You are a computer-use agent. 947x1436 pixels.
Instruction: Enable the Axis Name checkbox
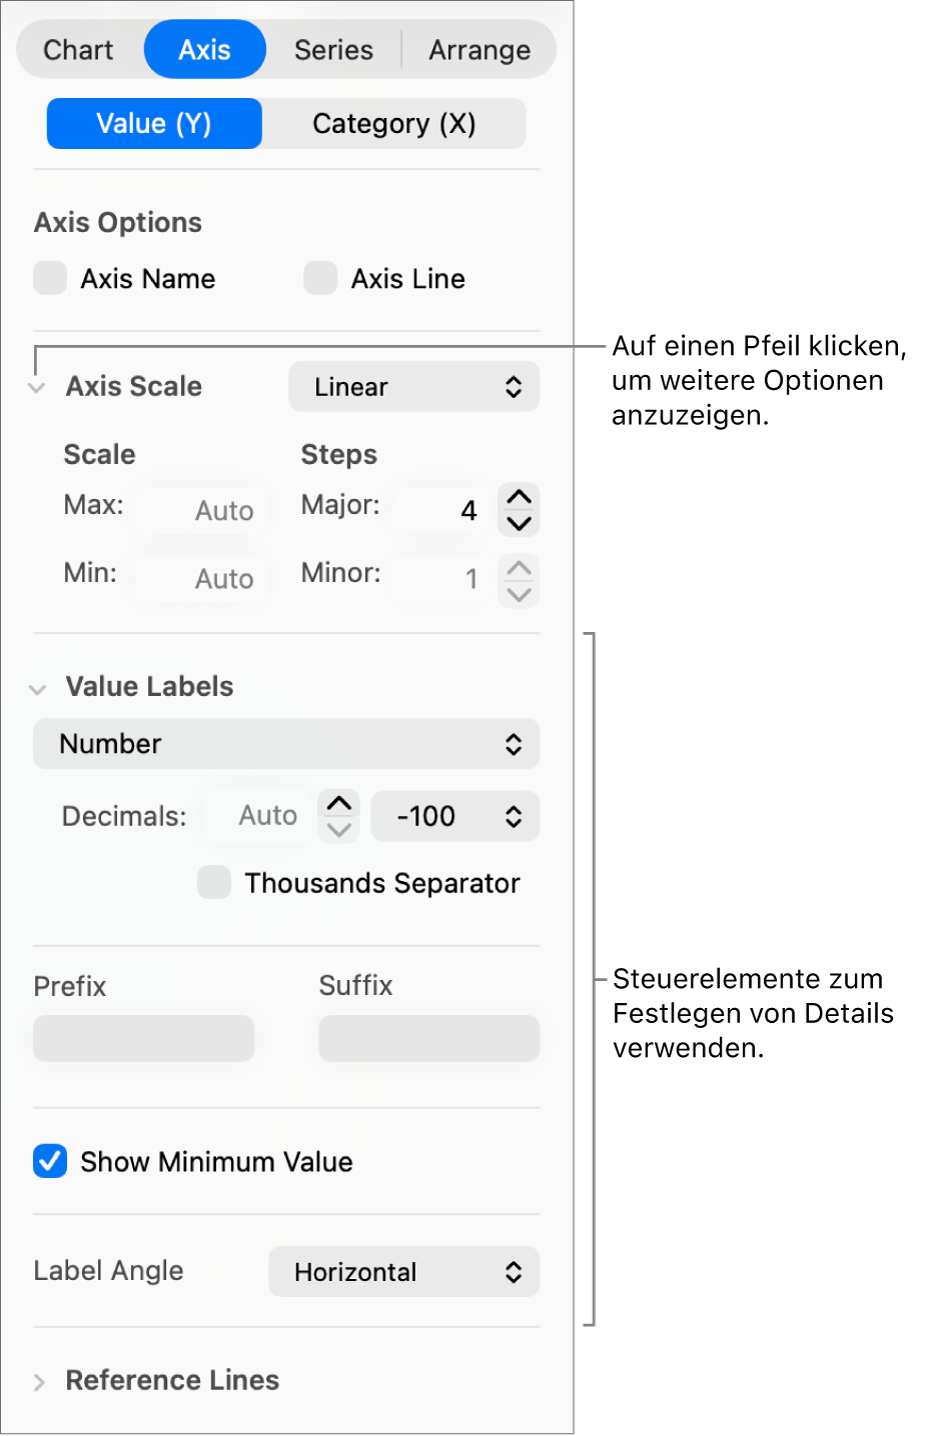click(50, 278)
